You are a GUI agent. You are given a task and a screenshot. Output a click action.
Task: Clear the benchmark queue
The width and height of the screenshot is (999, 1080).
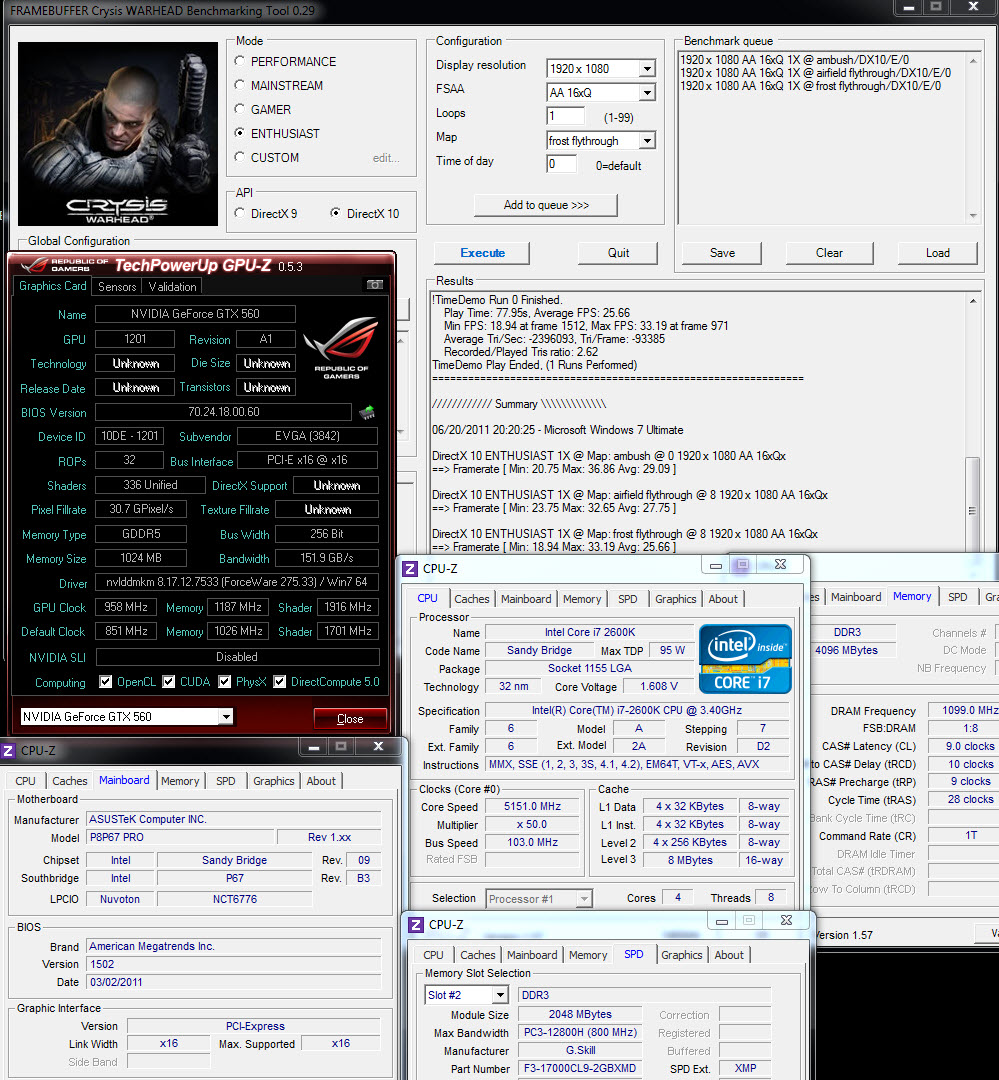click(830, 253)
